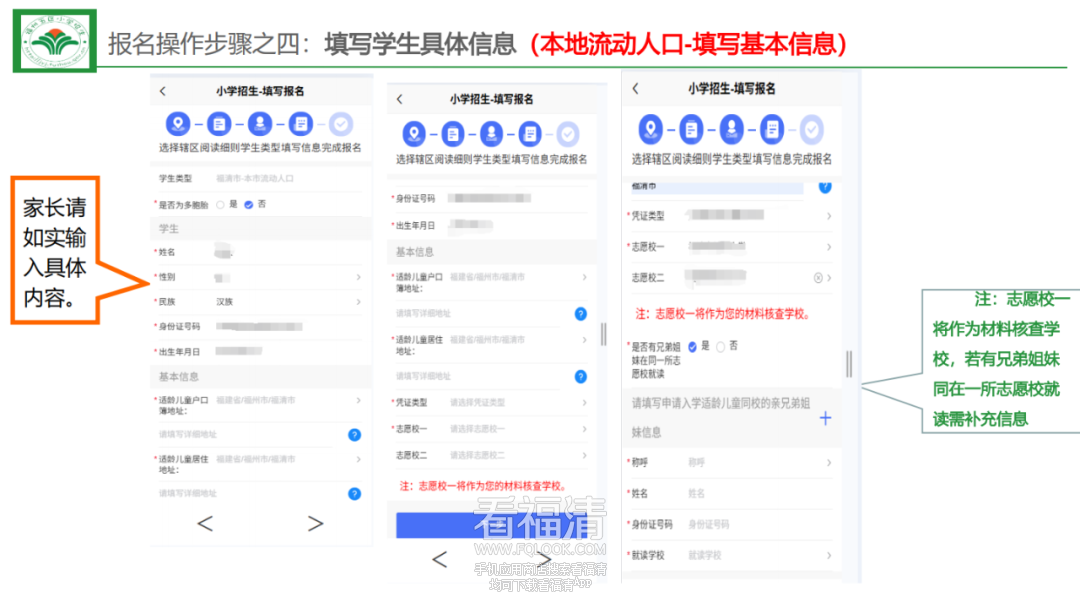The image size is (1080, 608).
Task: Click blue help icon beside residence address in left phone
Action: tap(354, 494)
